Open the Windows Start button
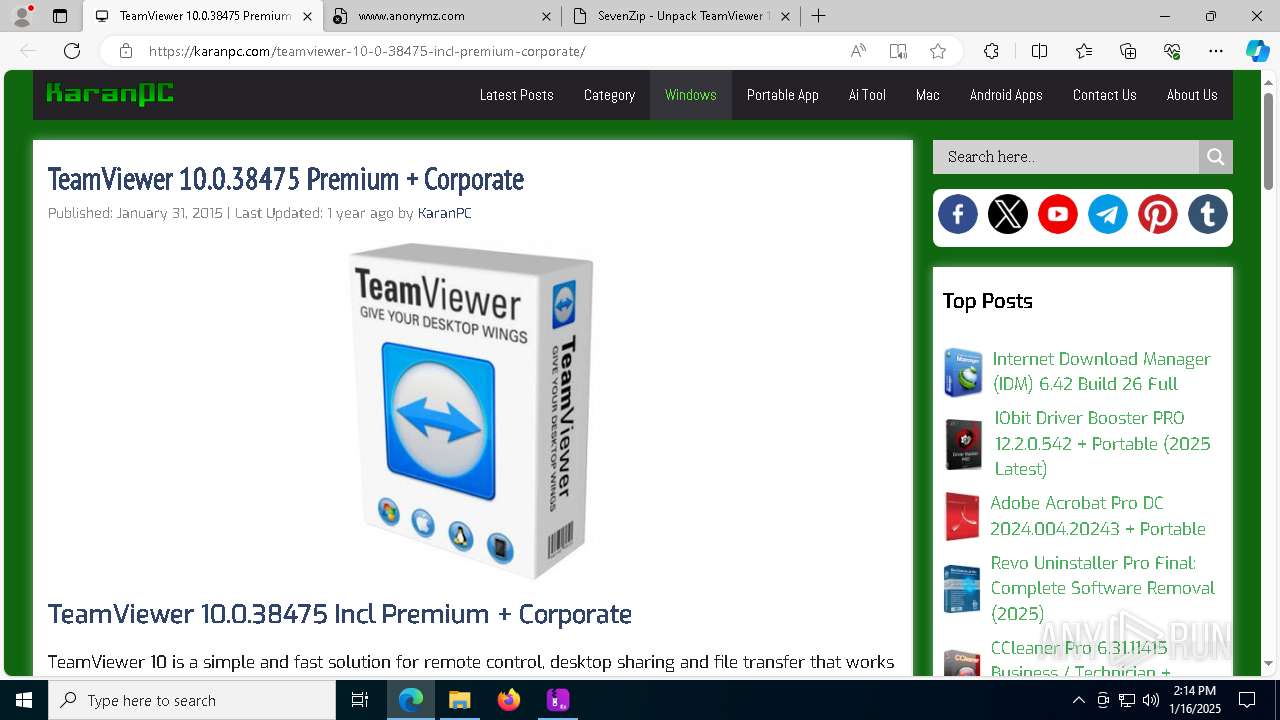This screenshot has width=1280, height=720. [x=24, y=700]
